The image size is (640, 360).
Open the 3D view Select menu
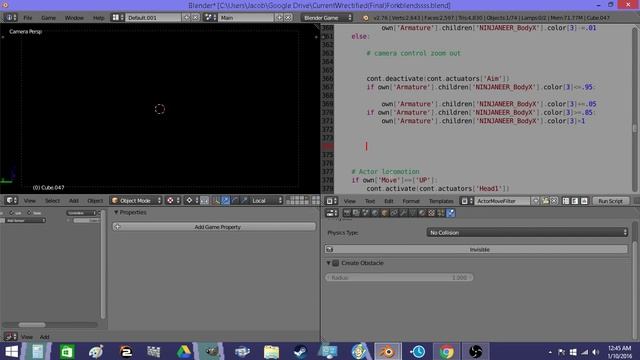(x=52, y=200)
